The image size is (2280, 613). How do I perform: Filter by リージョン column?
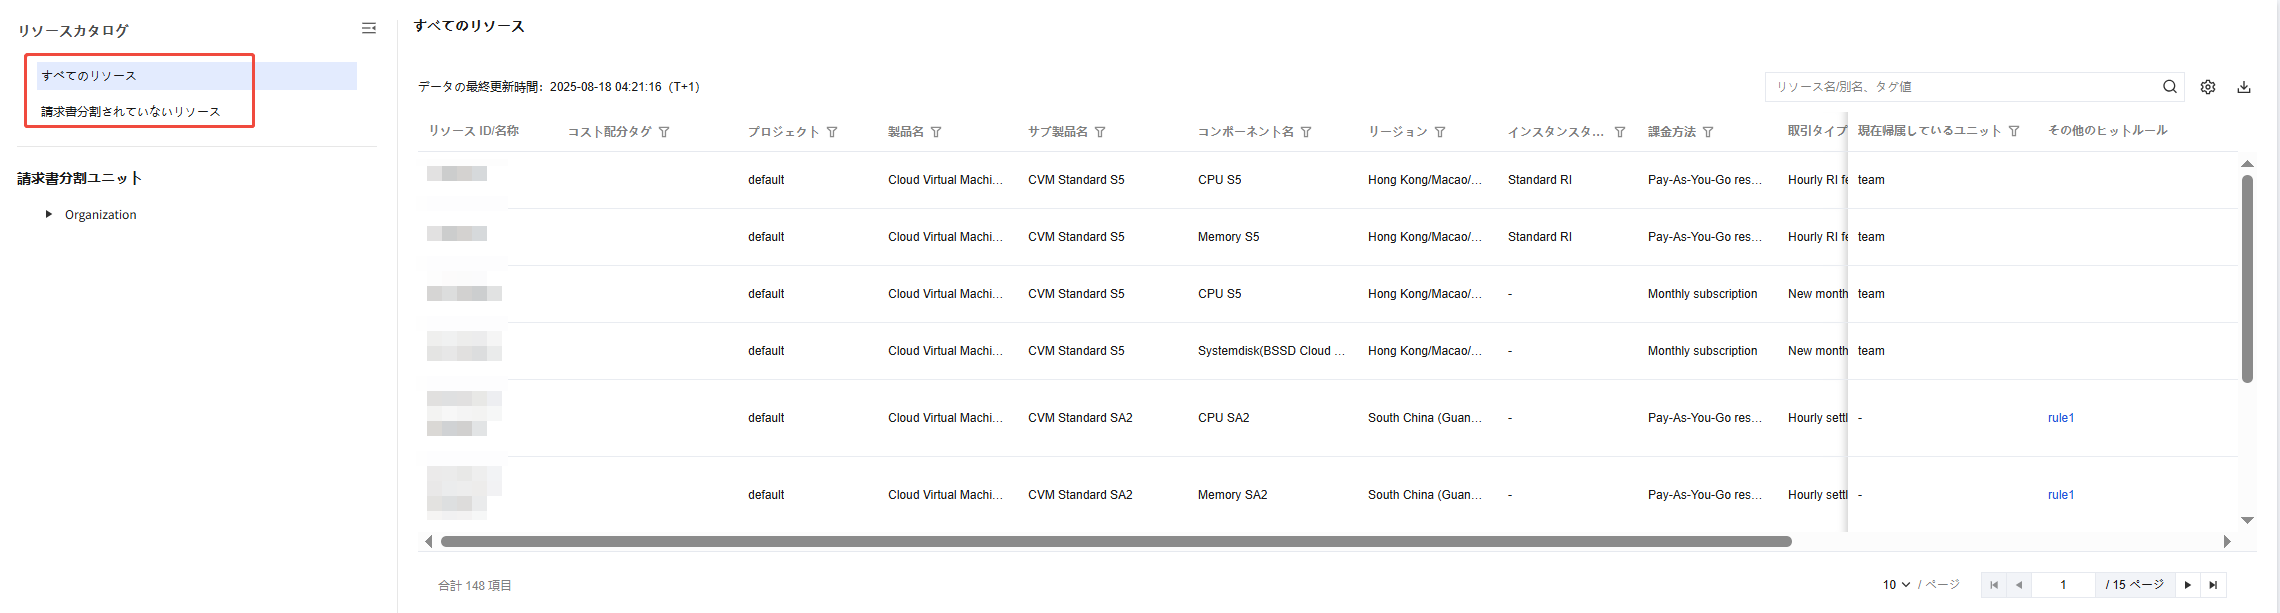tap(1440, 132)
